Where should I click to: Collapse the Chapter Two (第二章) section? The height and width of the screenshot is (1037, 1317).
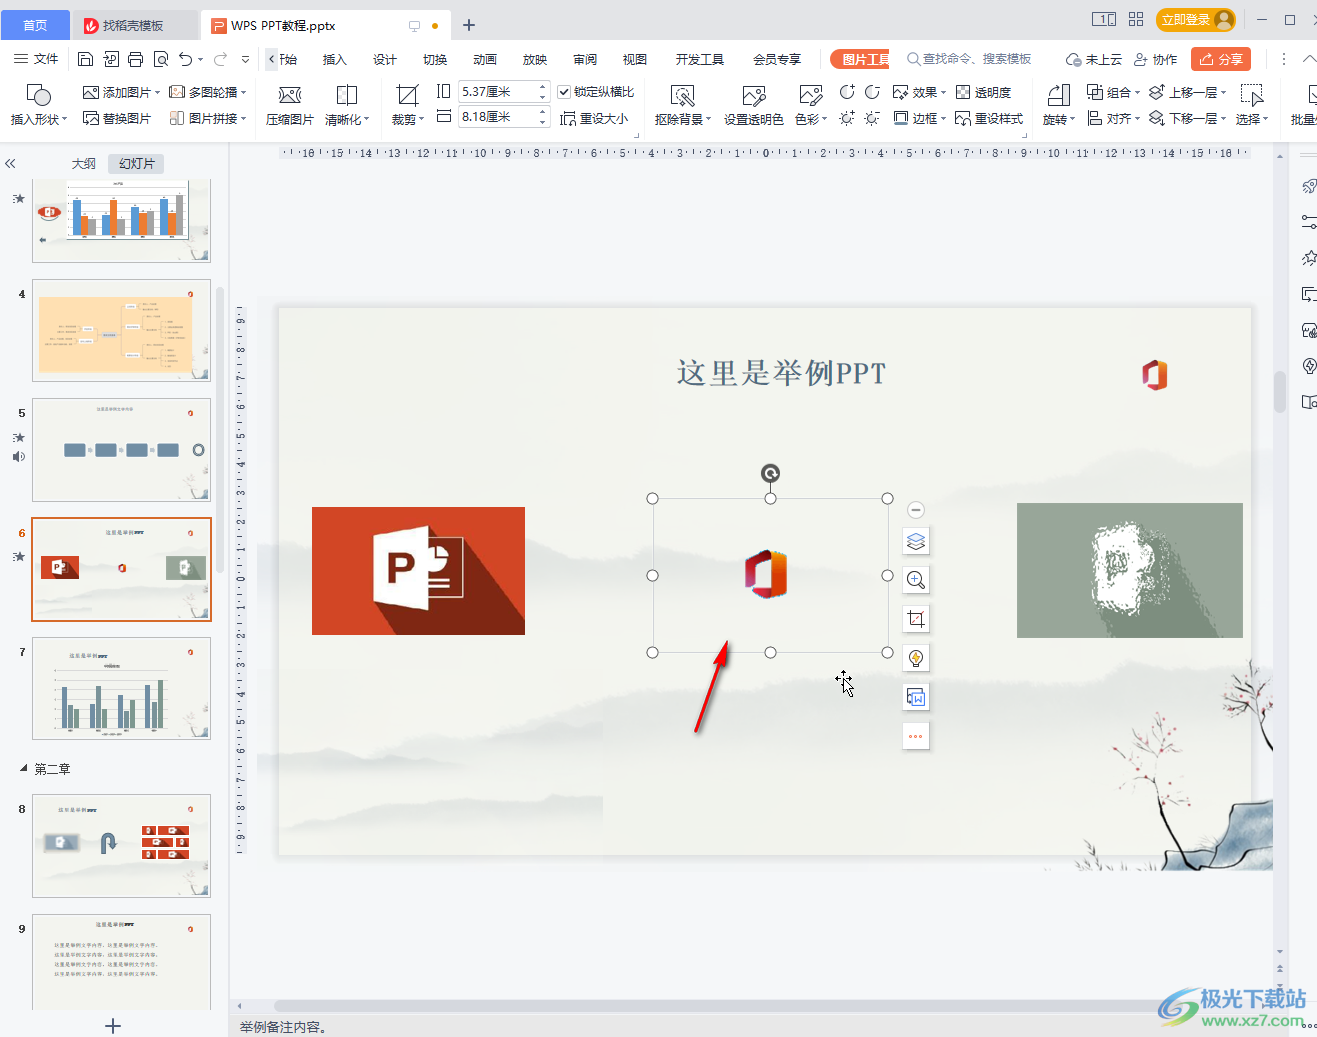coord(24,768)
